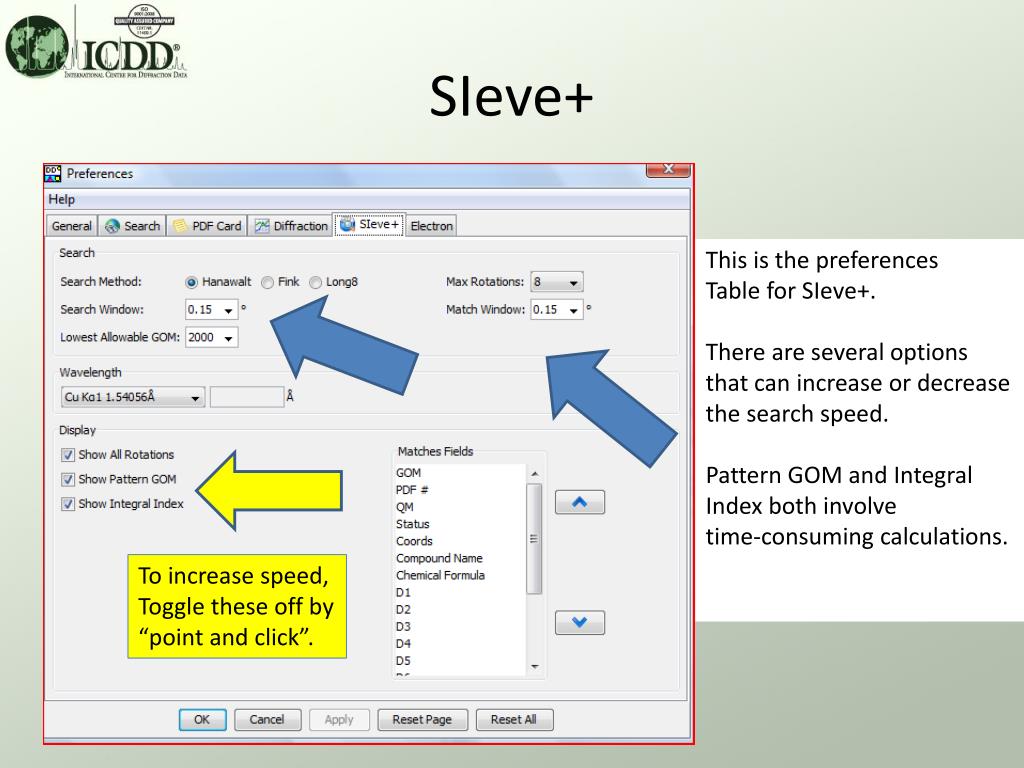Click the move-up arrow for Matches Fields
Image resolution: width=1024 pixels, height=768 pixels.
tap(579, 502)
